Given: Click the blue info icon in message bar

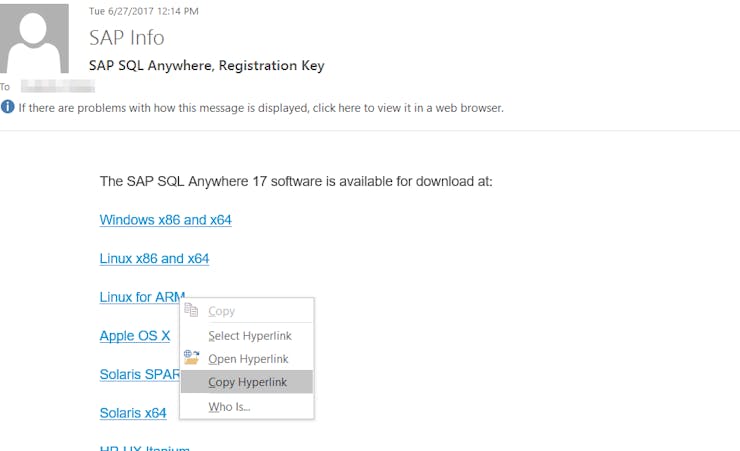Looking at the screenshot, I should [8, 107].
